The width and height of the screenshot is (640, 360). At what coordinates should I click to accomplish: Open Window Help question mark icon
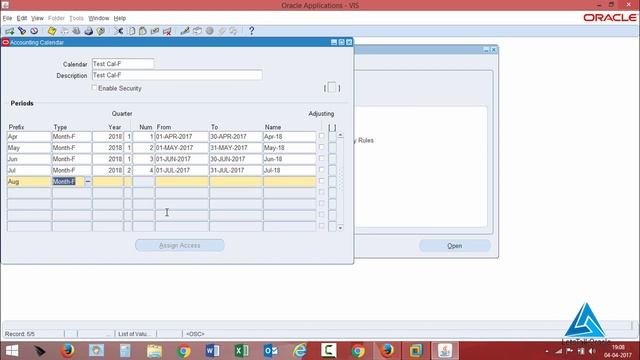[x=251, y=31]
